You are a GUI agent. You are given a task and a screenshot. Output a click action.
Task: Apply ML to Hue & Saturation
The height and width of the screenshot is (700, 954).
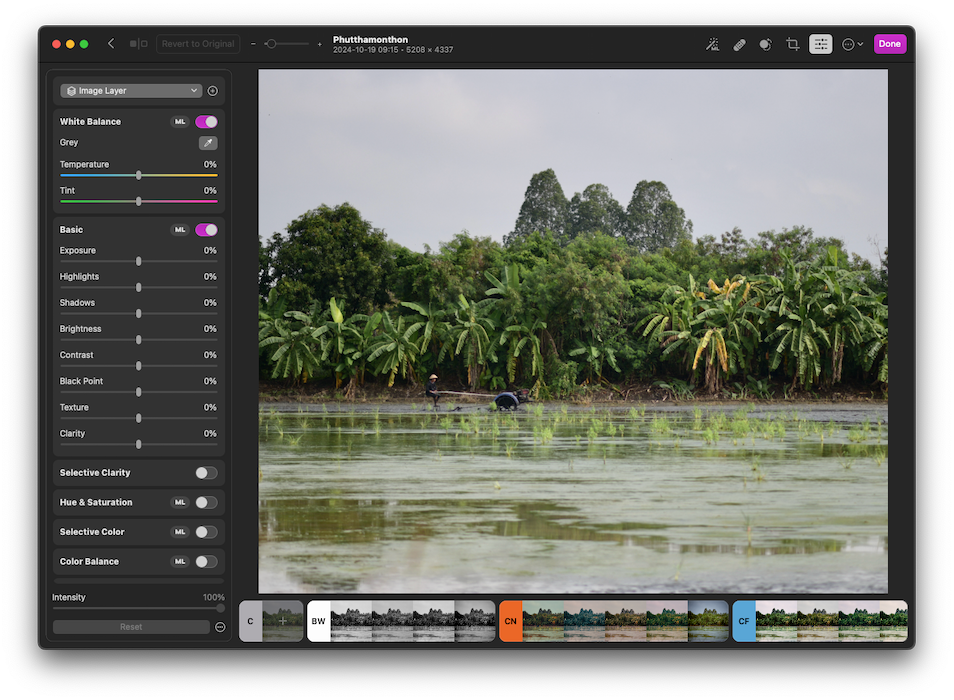click(x=180, y=502)
